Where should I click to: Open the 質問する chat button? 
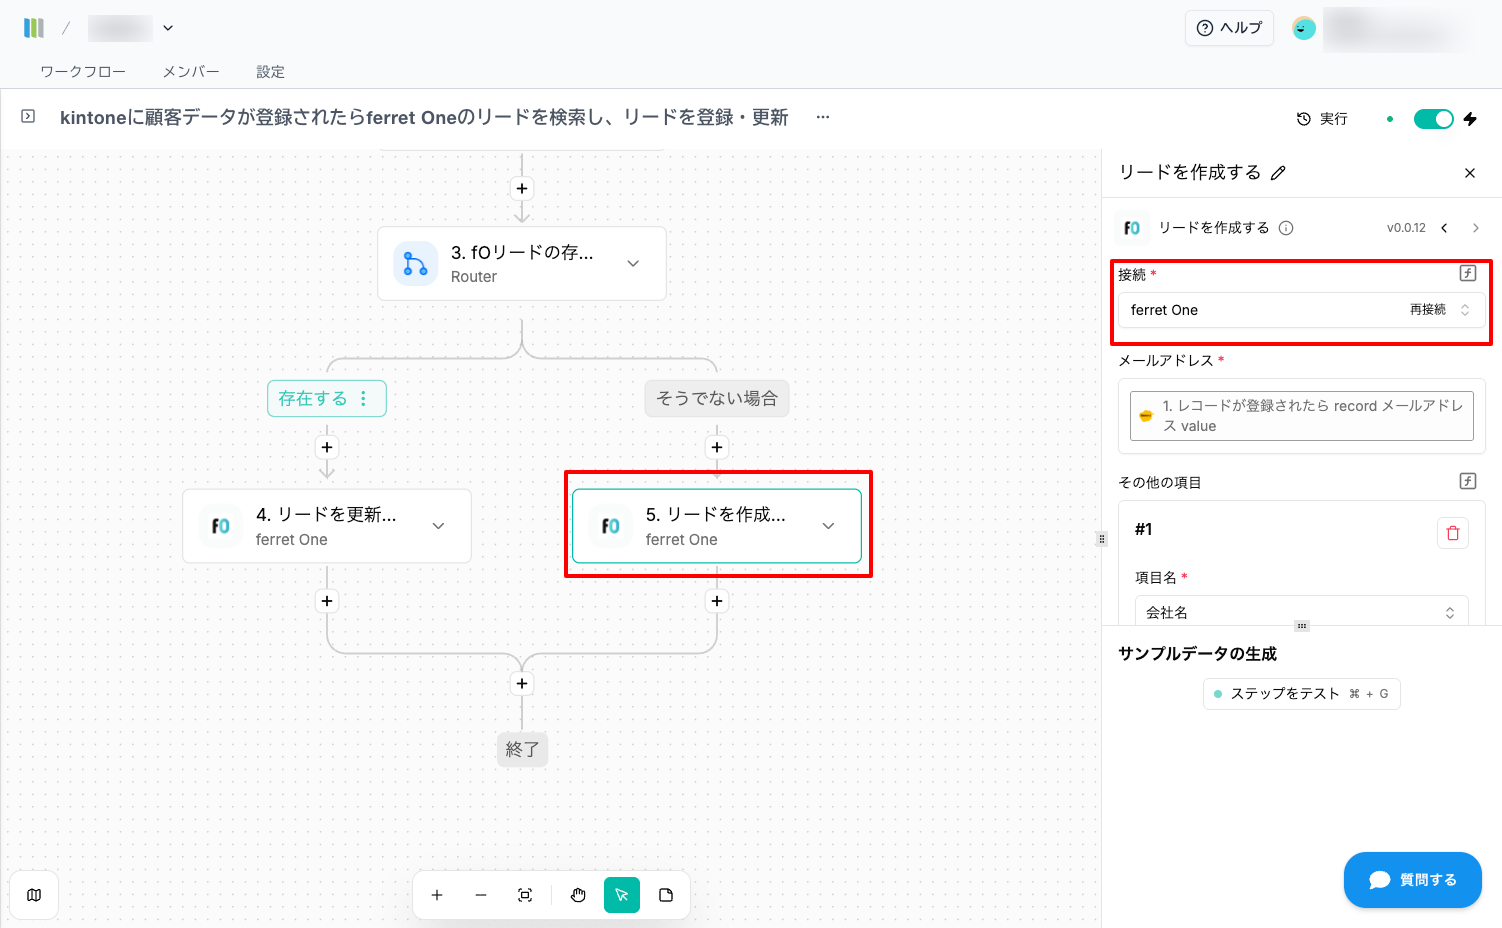click(1412, 880)
